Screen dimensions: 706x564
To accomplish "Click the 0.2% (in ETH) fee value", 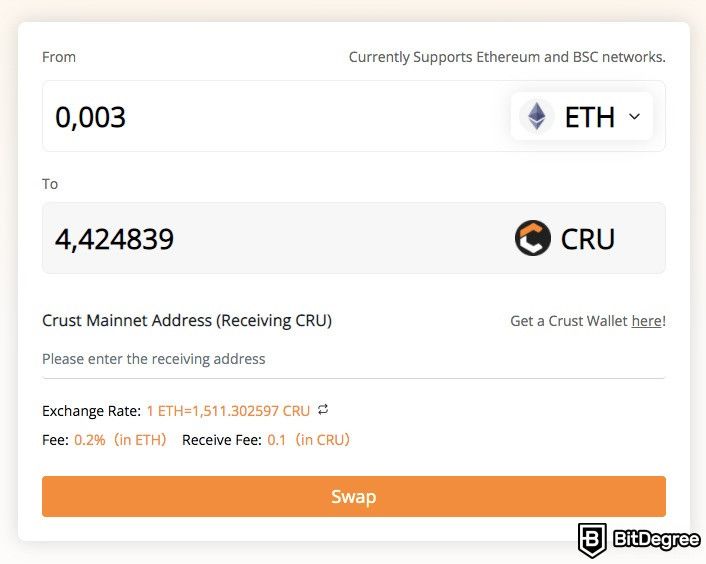I will [x=120, y=440].
